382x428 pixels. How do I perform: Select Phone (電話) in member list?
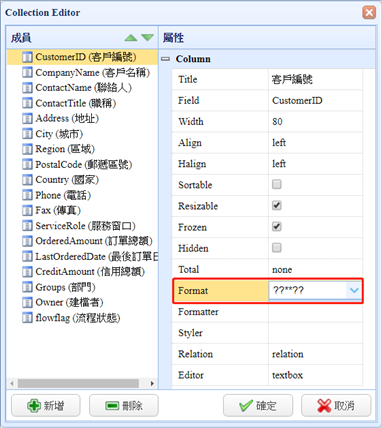[63, 195]
